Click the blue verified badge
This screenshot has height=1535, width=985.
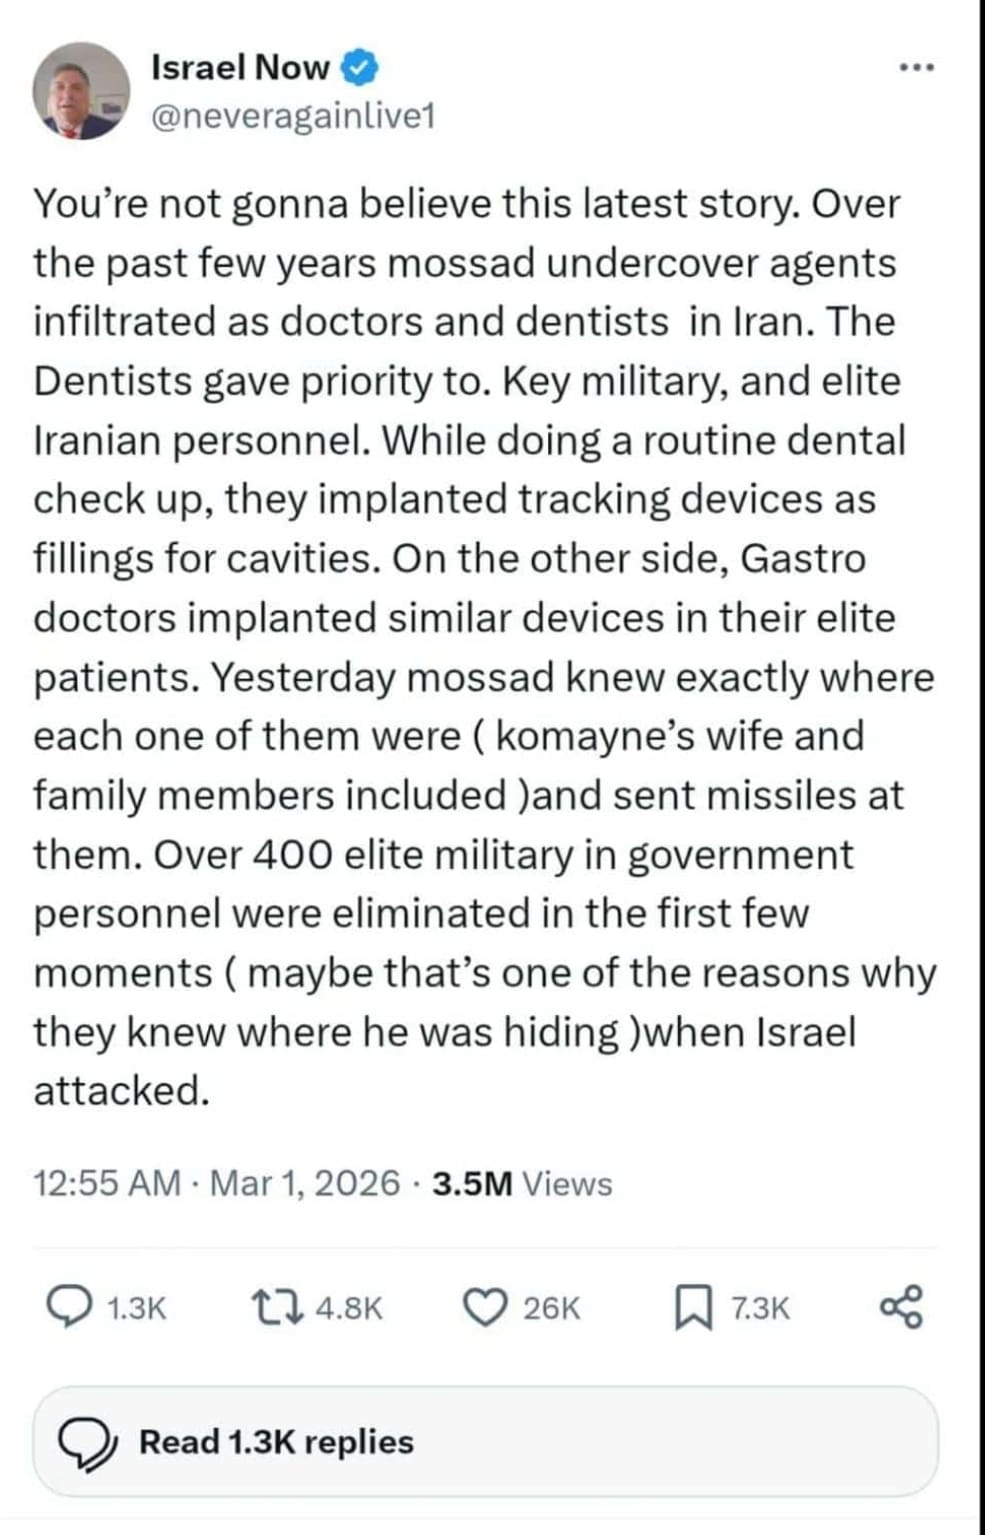tap(361, 68)
